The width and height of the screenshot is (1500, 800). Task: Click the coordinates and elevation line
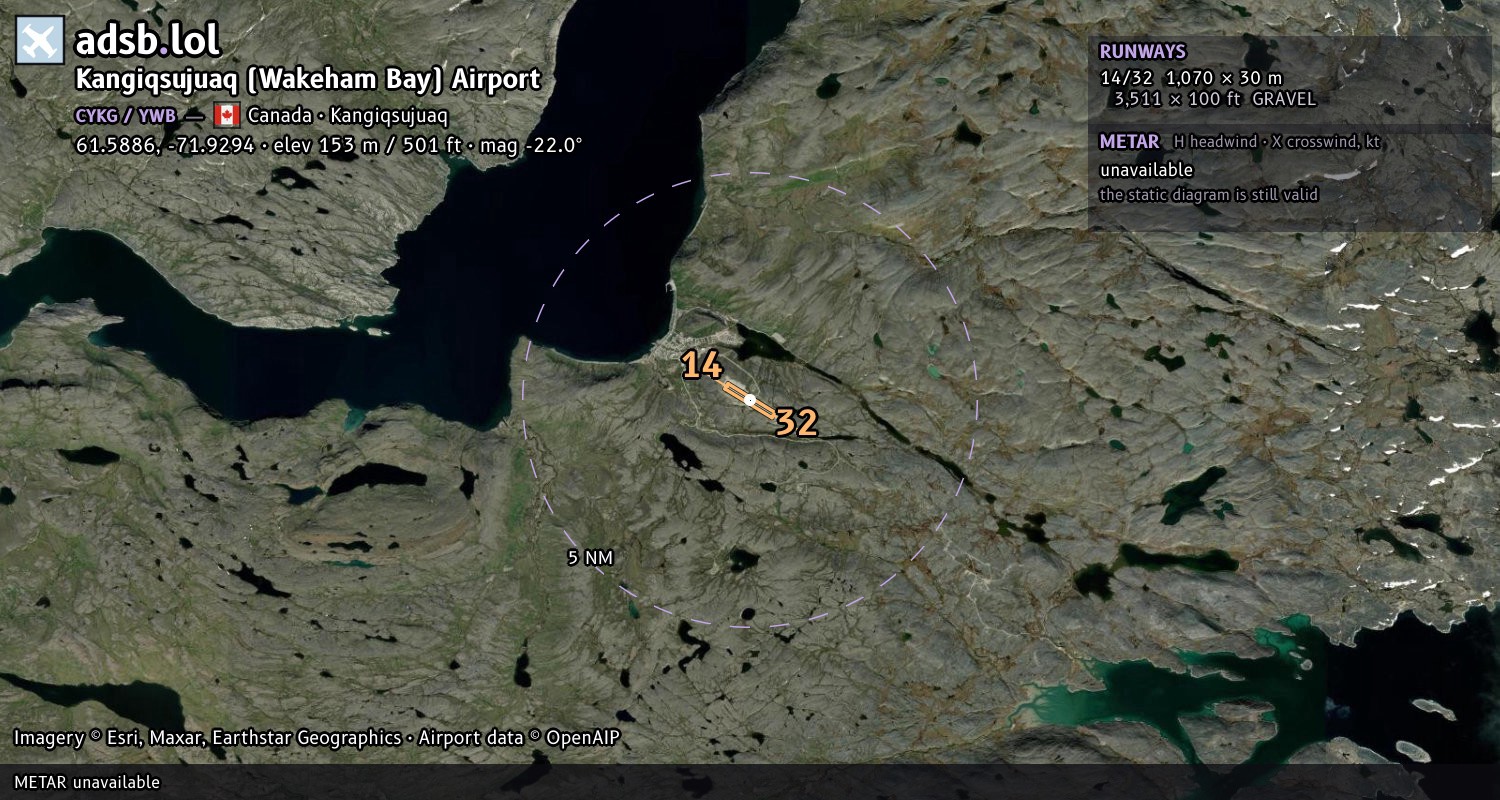(x=329, y=145)
